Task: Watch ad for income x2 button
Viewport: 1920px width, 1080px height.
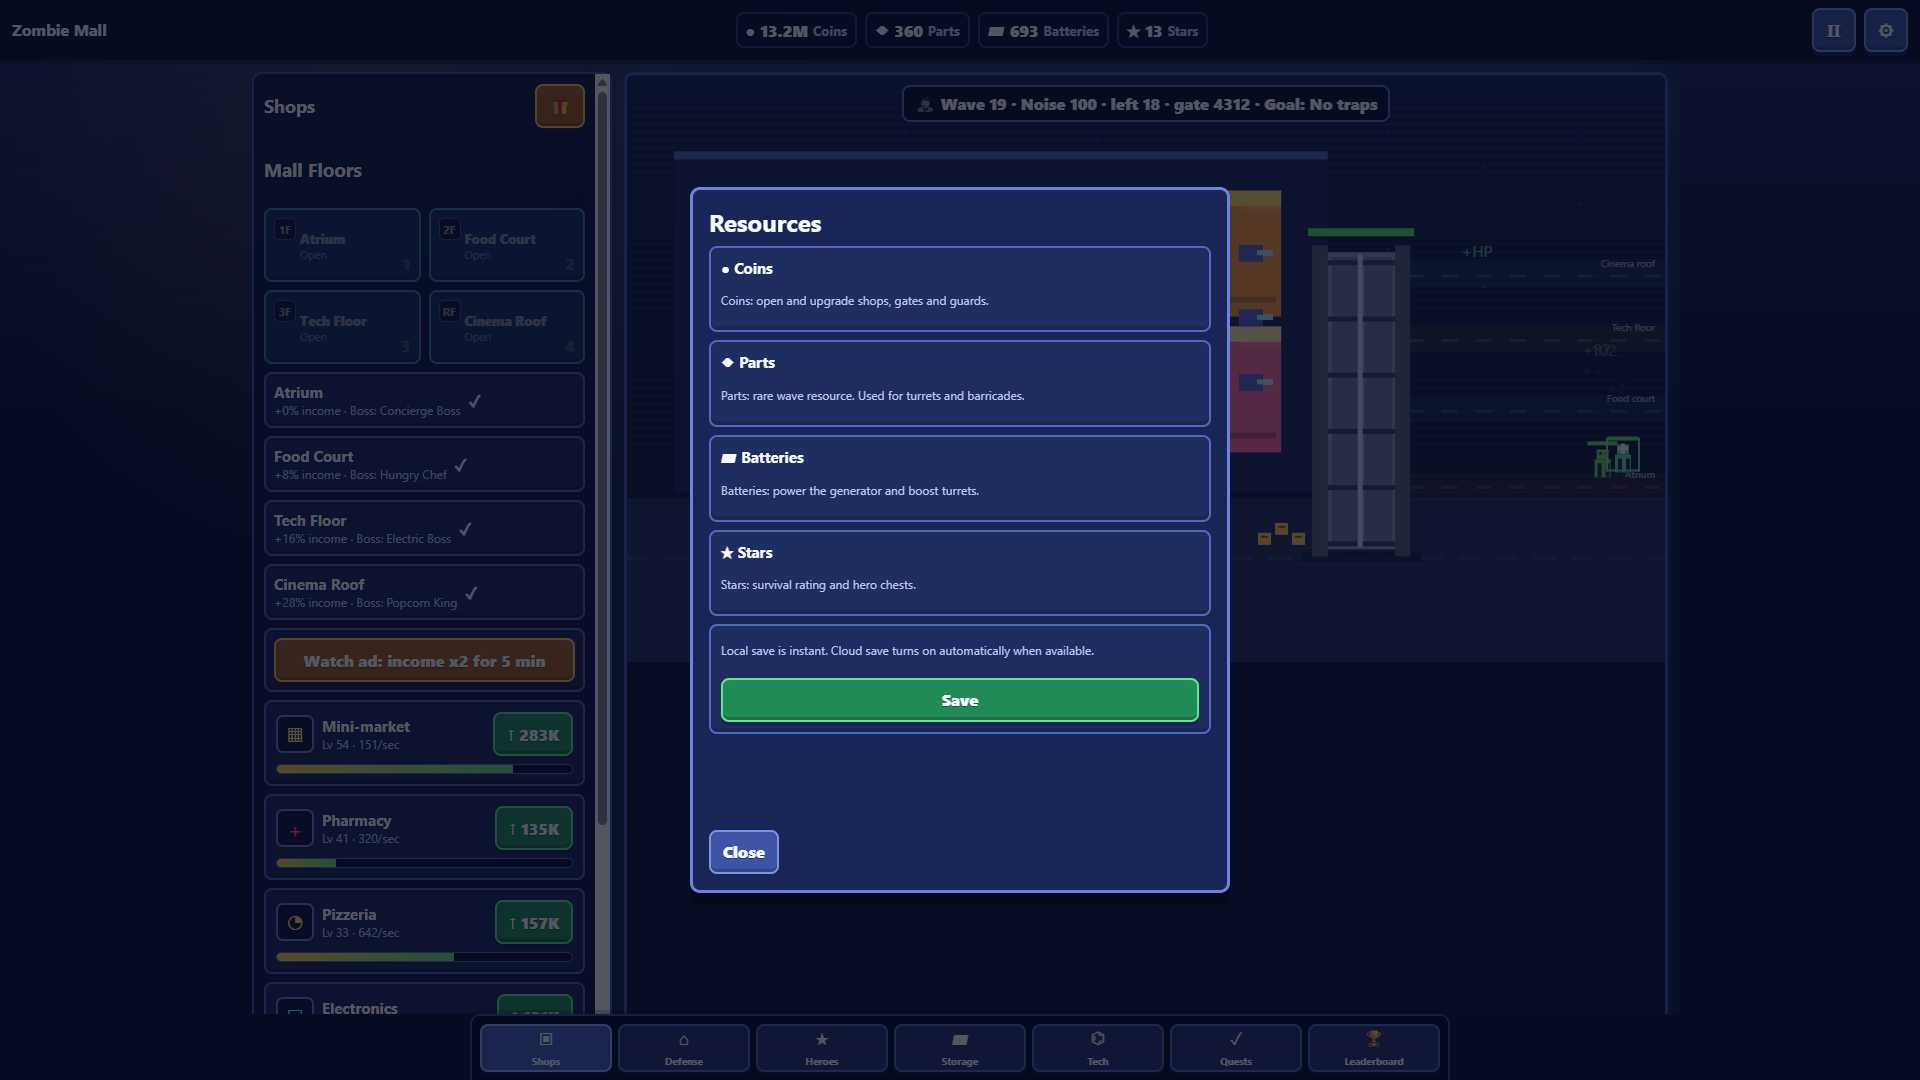Action: (424, 660)
